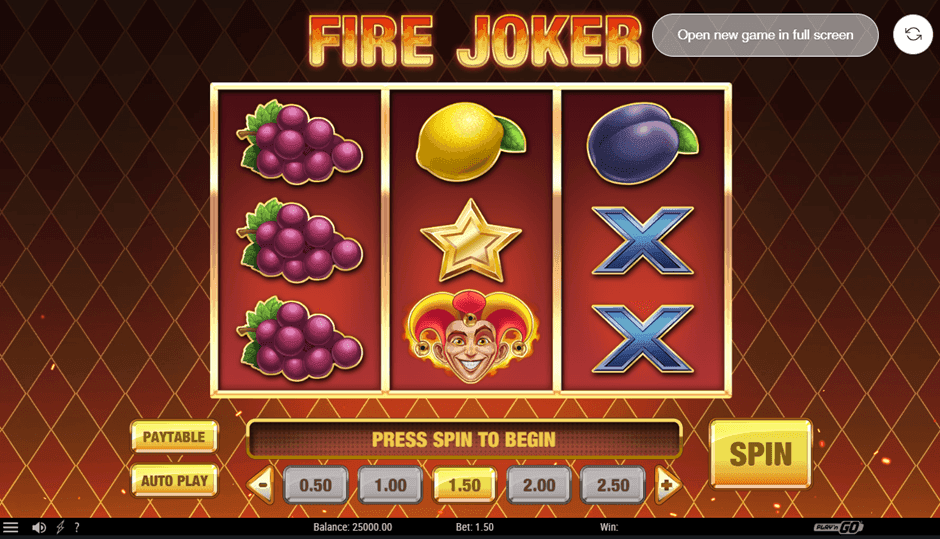Choose the 1.50 bet amount
The height and width of the screenshot is (539, 940).
465,484
